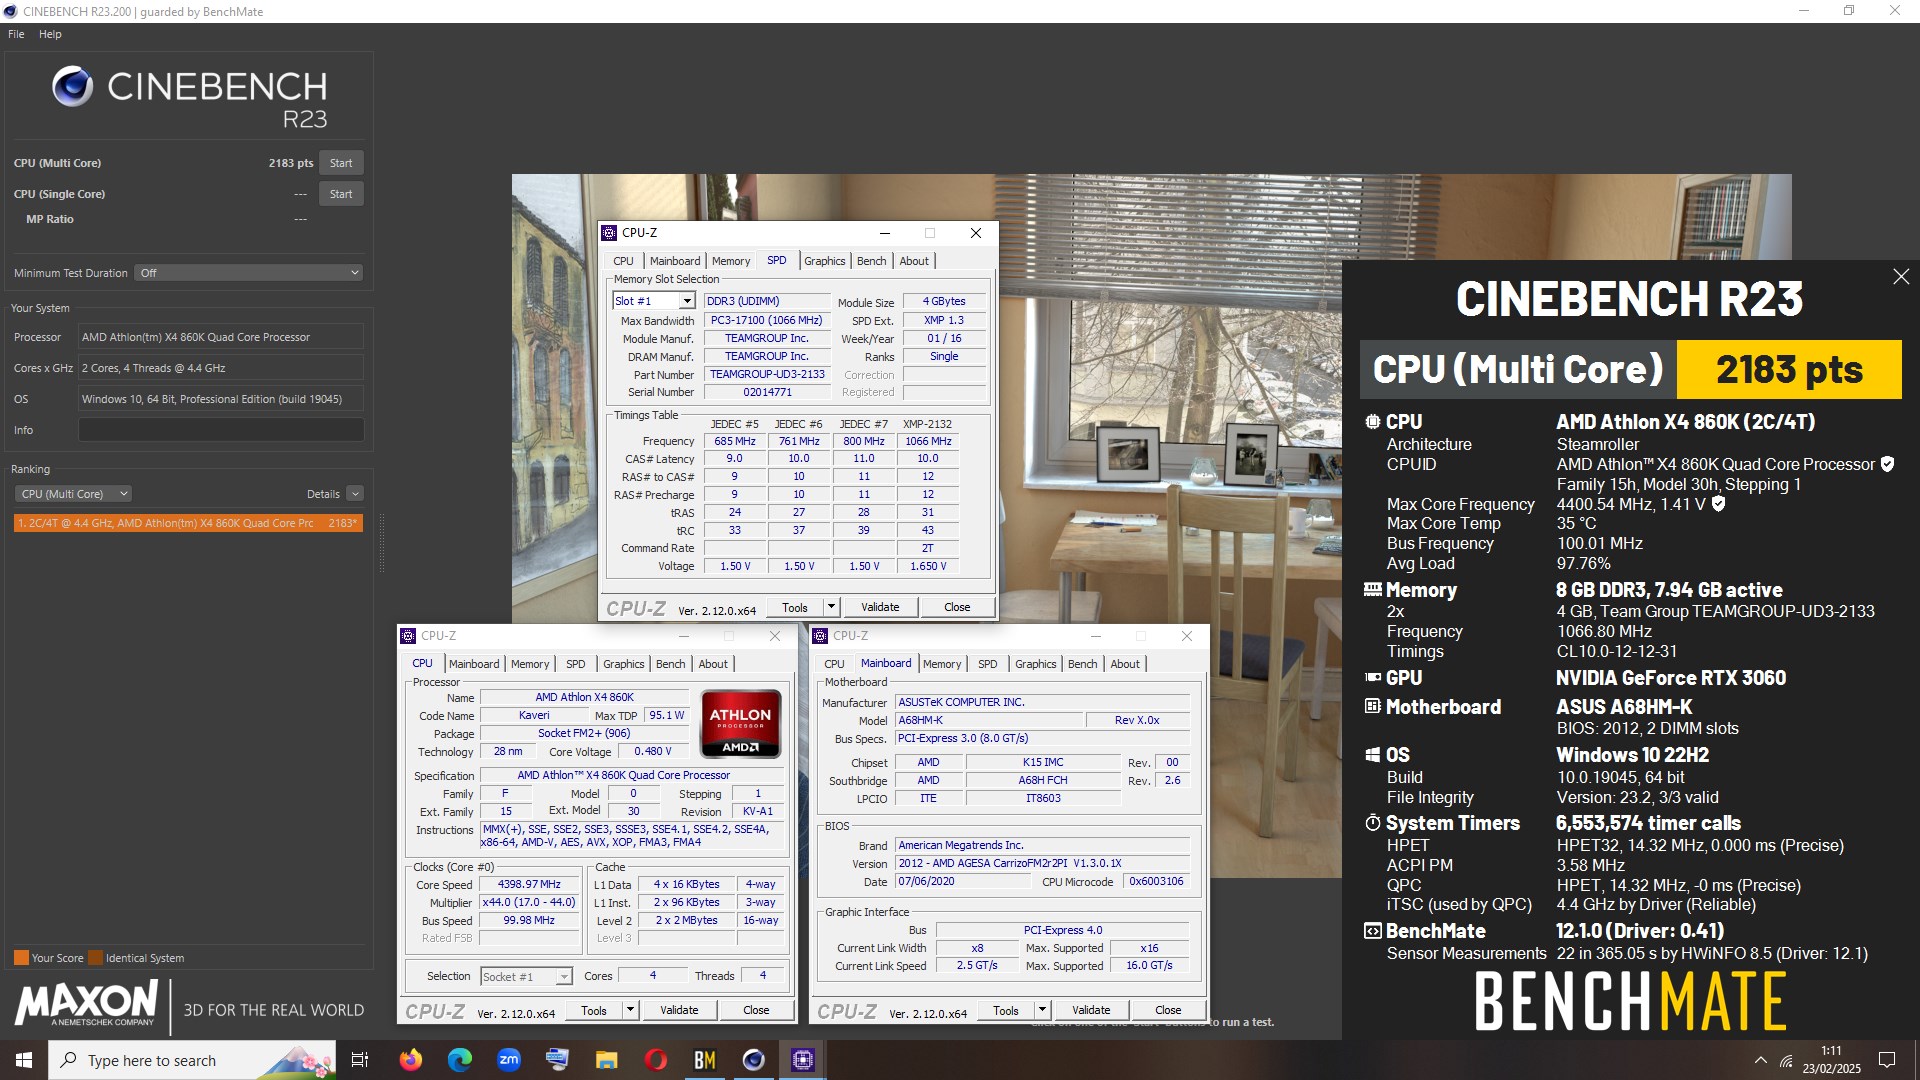Switch to BenchMate taskbar icon
The width and height of the screenshot is (1920, 1080).
tap(705, 1060)
